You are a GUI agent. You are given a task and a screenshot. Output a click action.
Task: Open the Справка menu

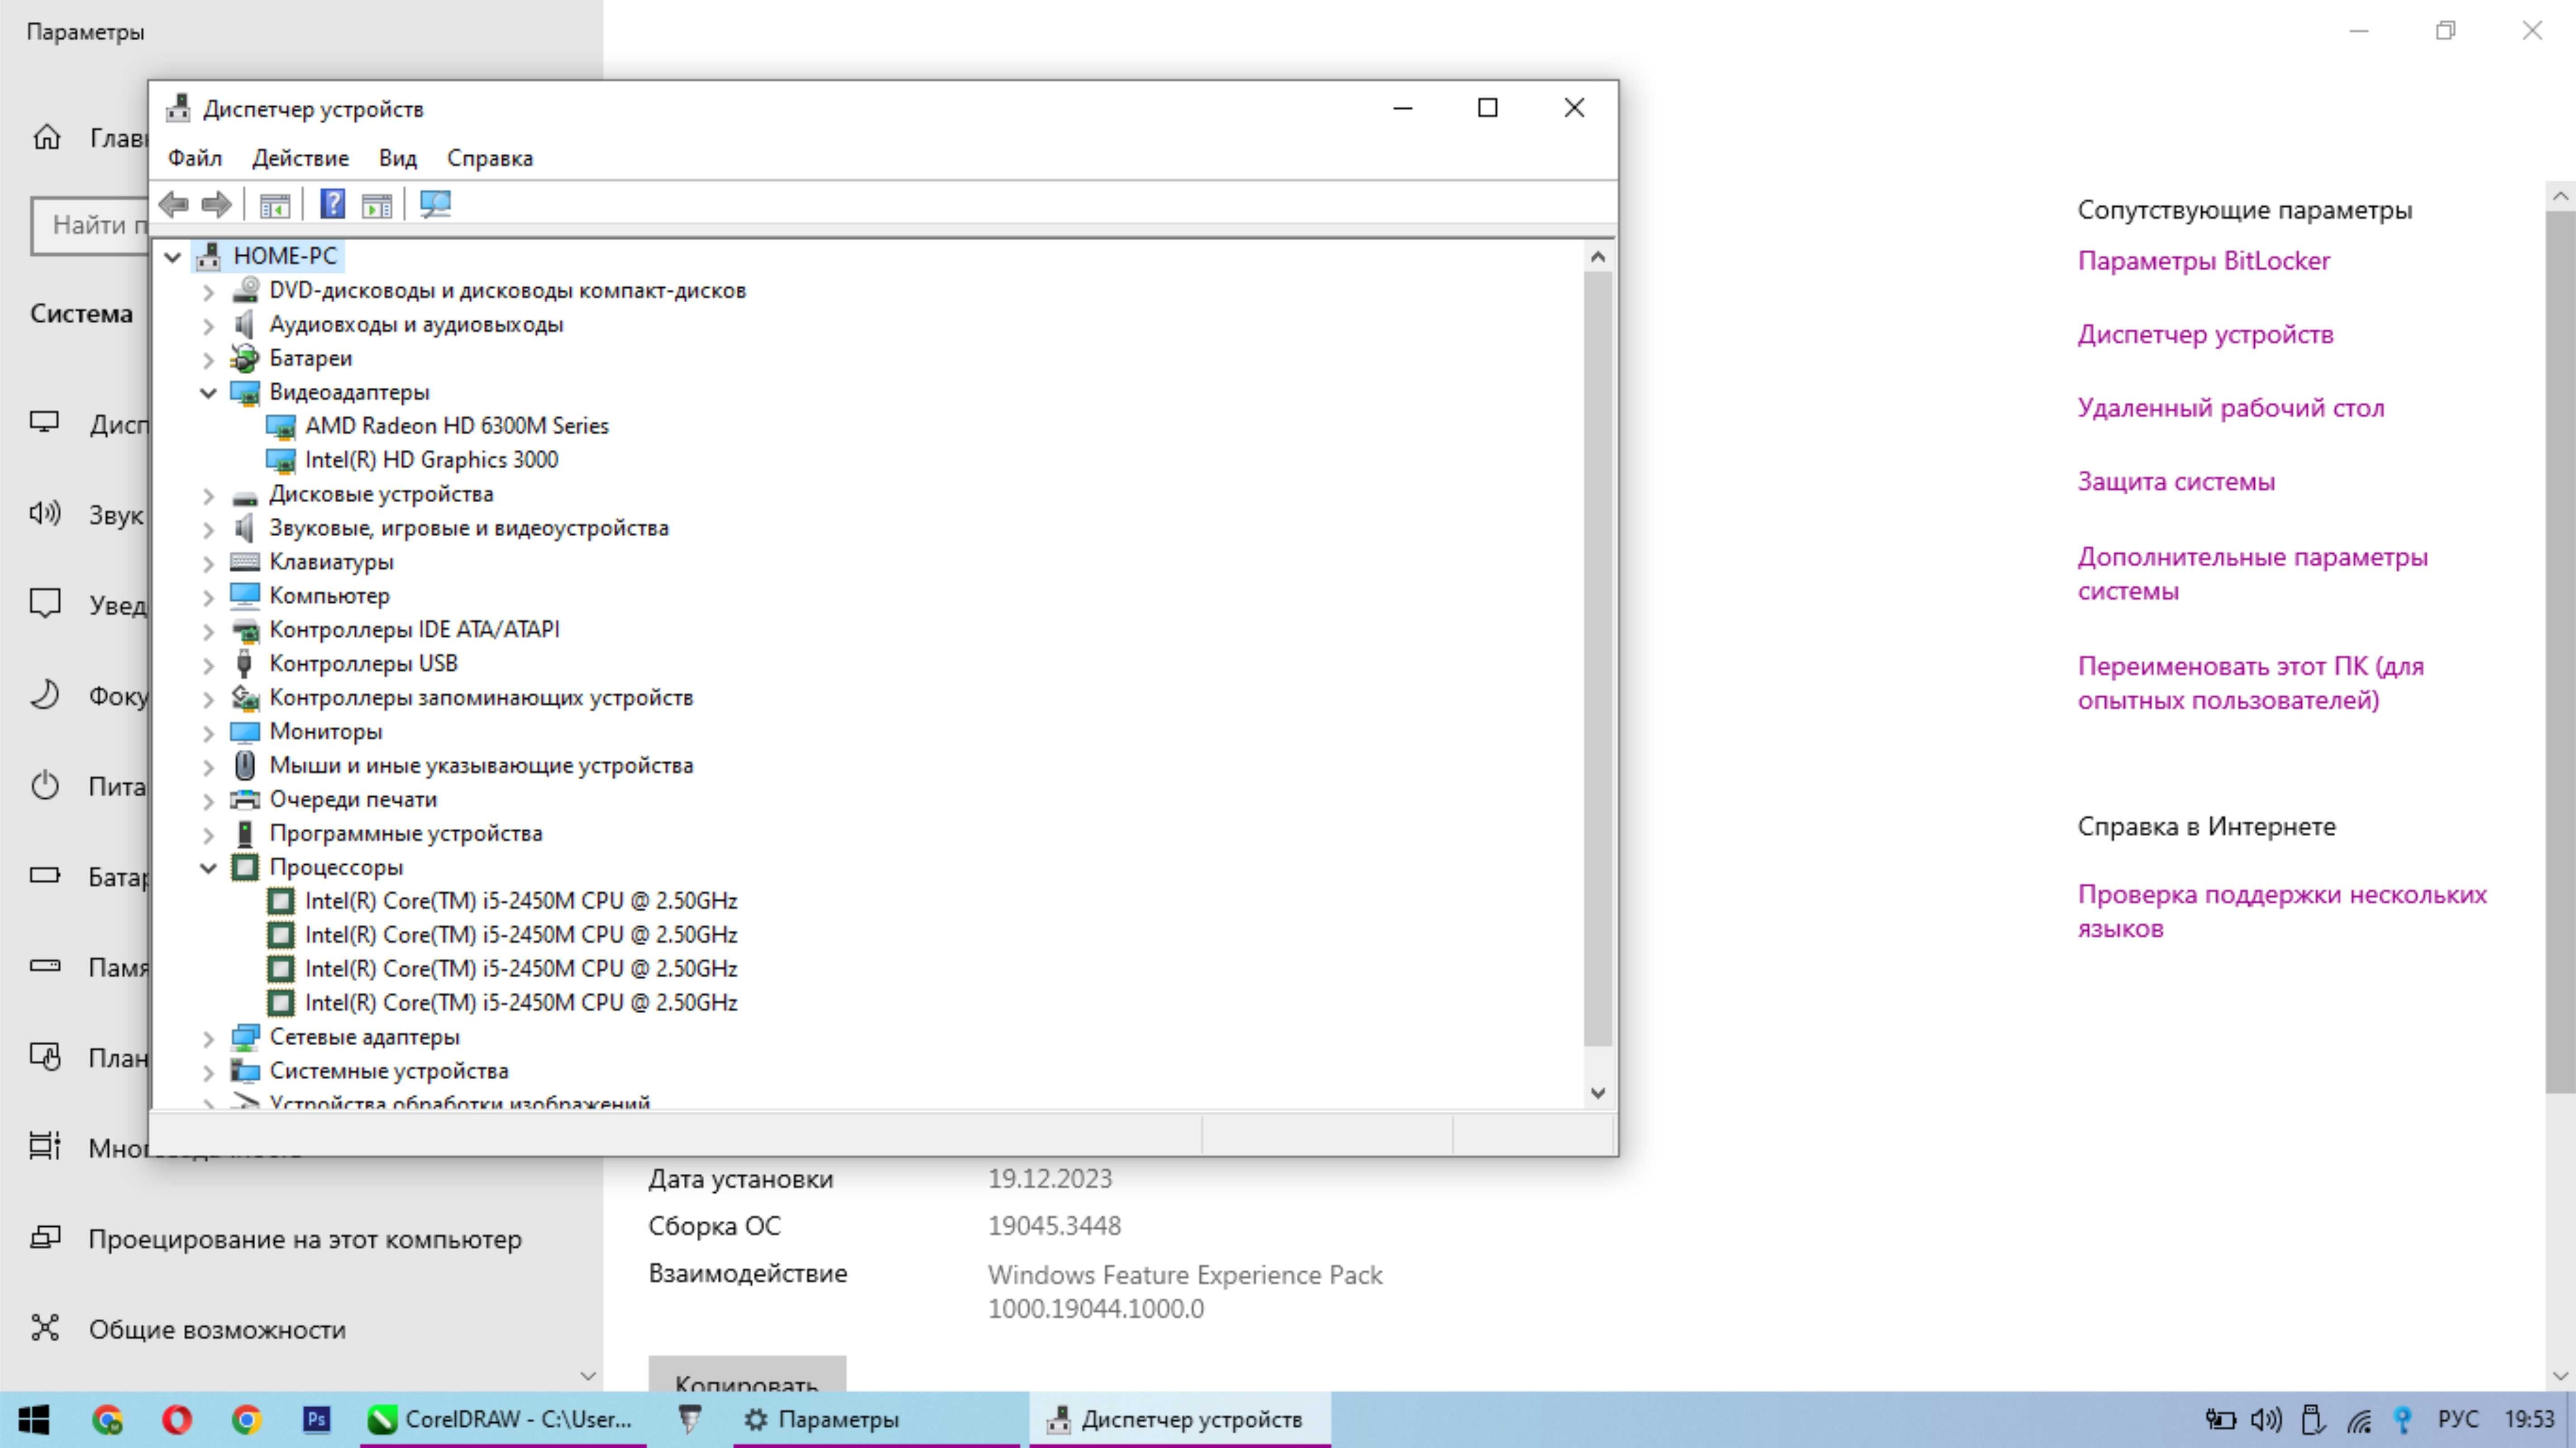coord(490,158)
